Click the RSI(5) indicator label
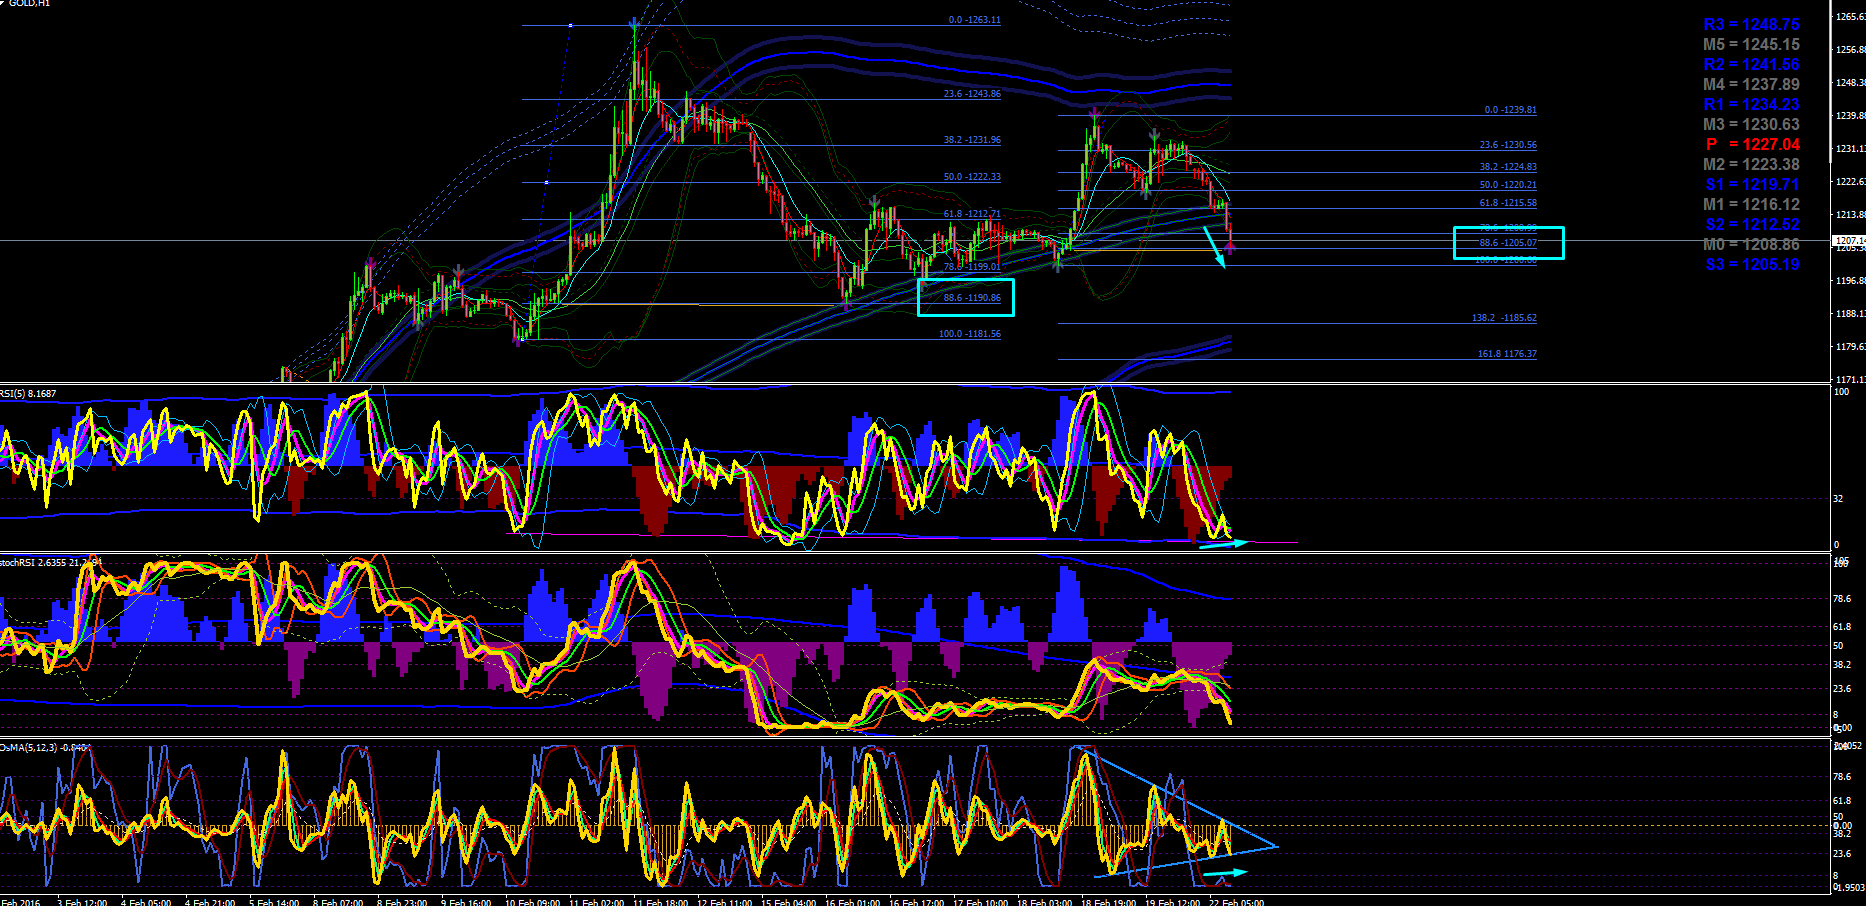Viewport: 1866px width, 906px height. pyautogui.click(x=29, y=394)
